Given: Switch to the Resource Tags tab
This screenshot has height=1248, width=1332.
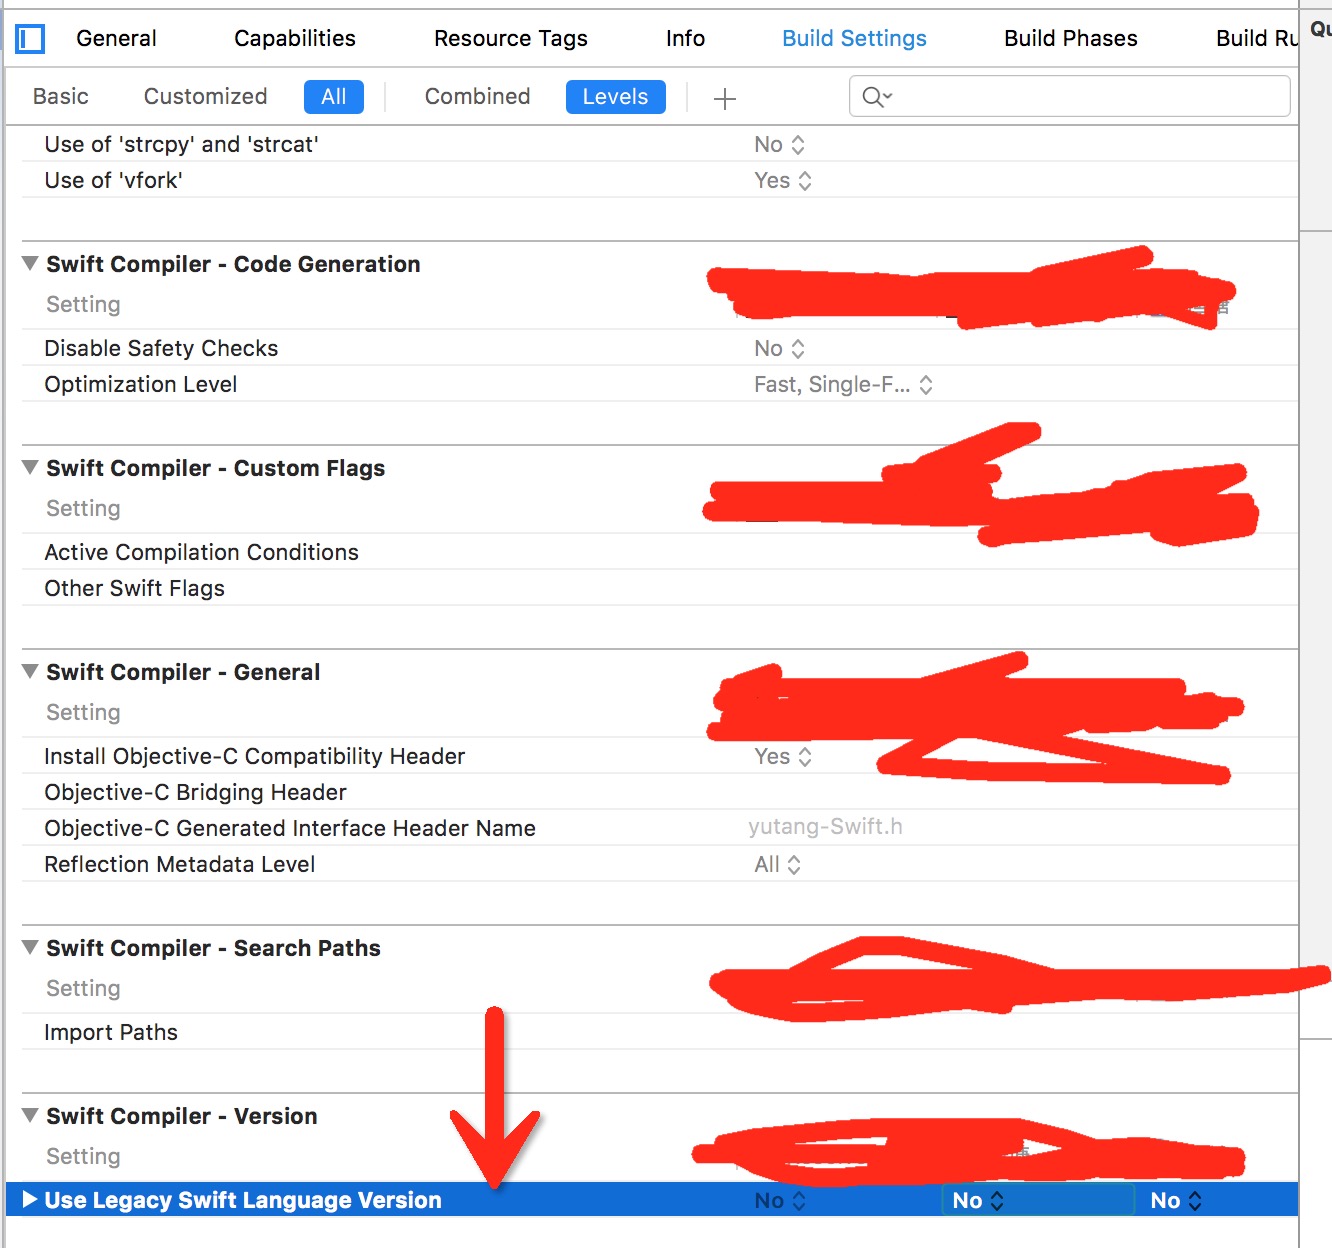Looking at the screenshot, I should click(511, 38).
